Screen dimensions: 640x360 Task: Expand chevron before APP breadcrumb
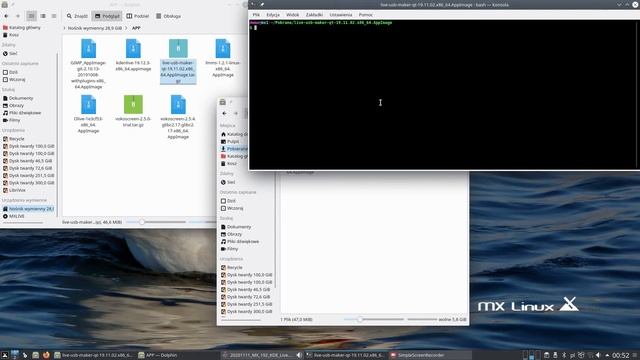[127, 28]
